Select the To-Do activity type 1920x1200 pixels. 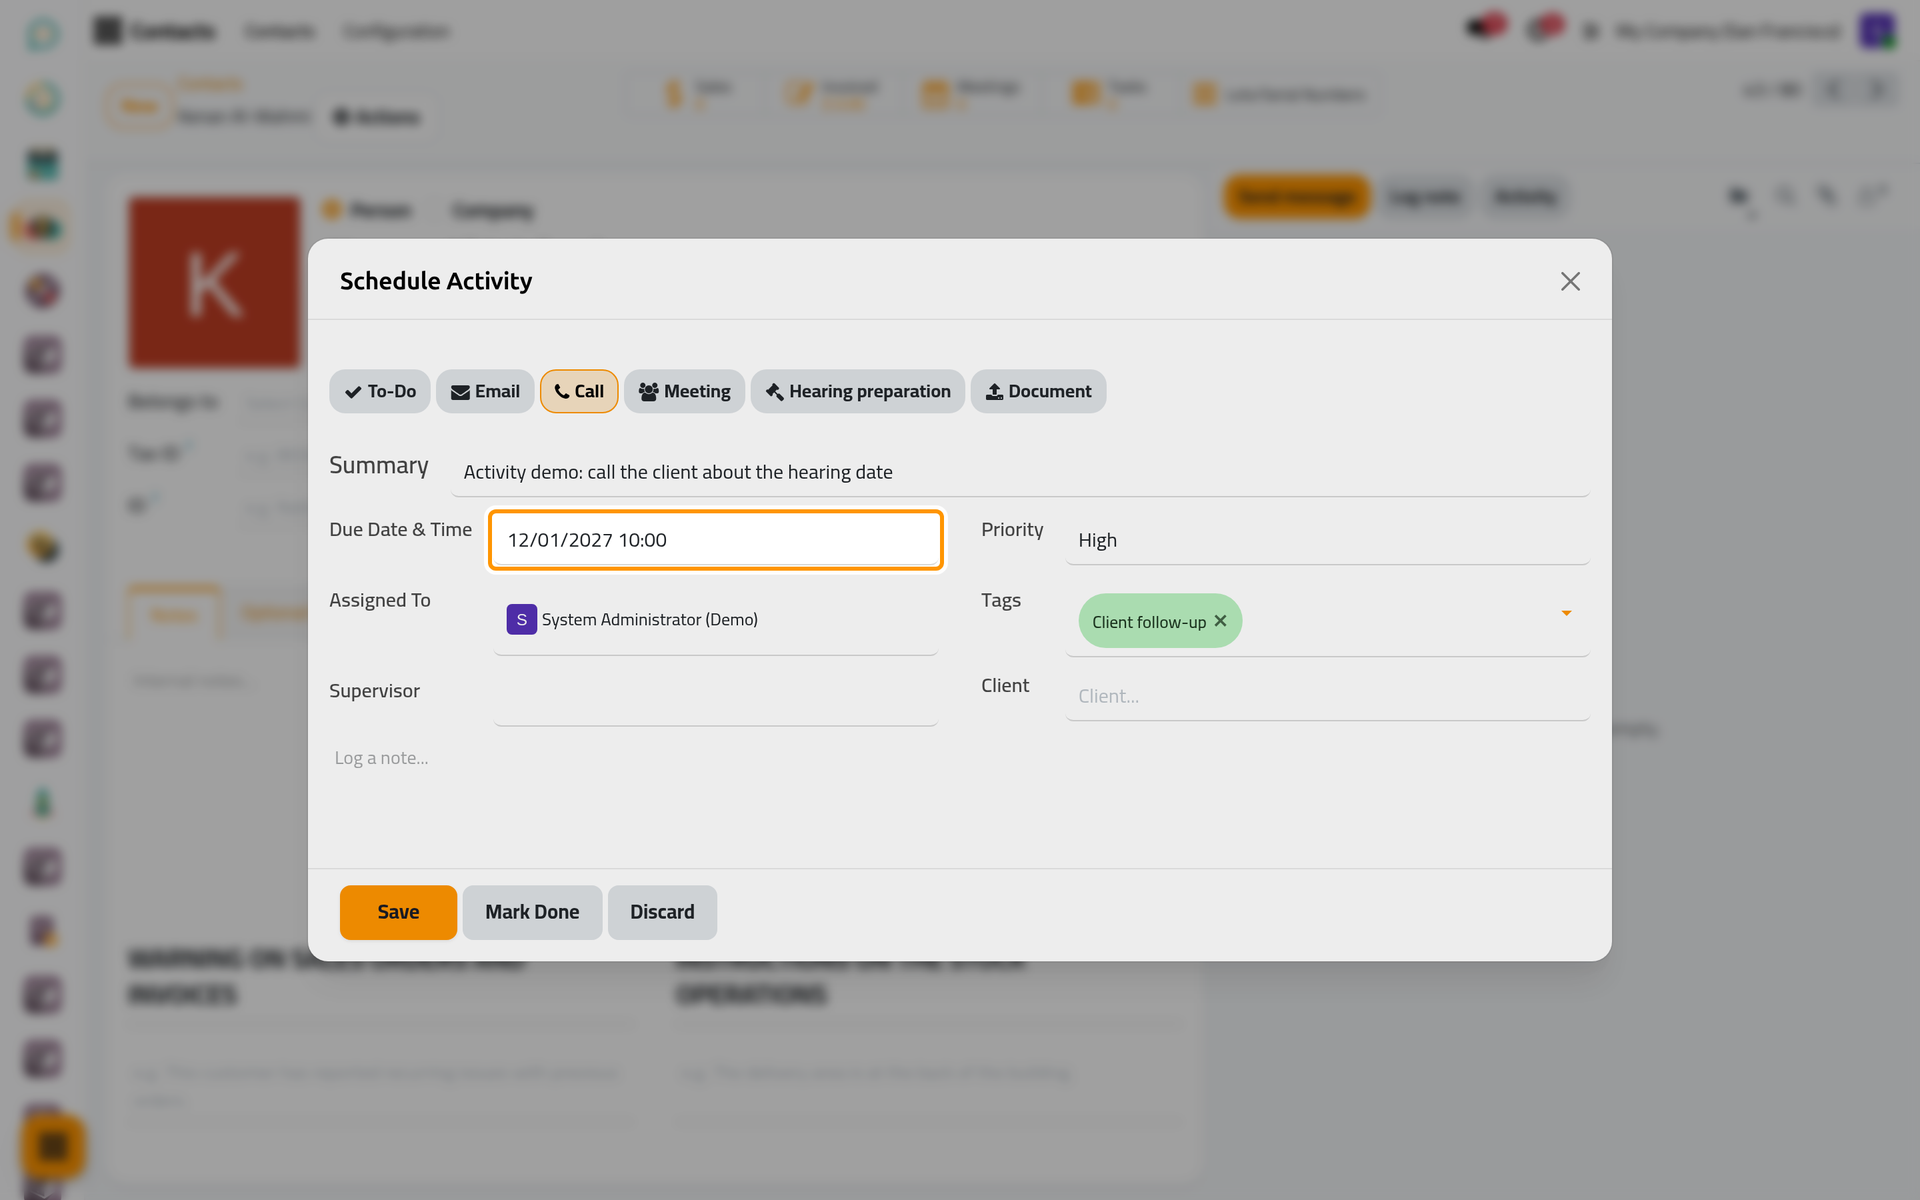pyautogui.click(x=380, y=391)
